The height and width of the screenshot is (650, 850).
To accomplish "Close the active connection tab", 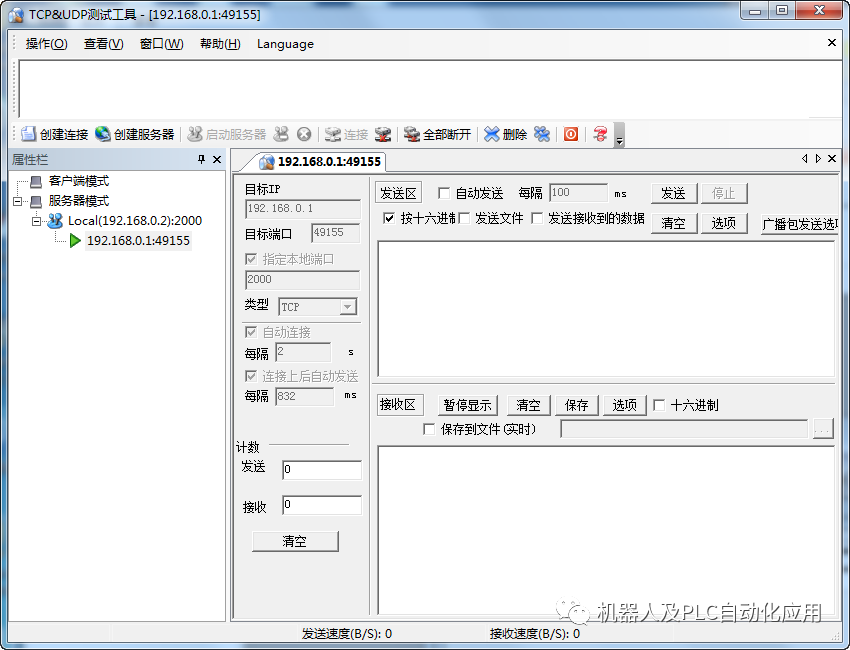I will tap(832, 158).
